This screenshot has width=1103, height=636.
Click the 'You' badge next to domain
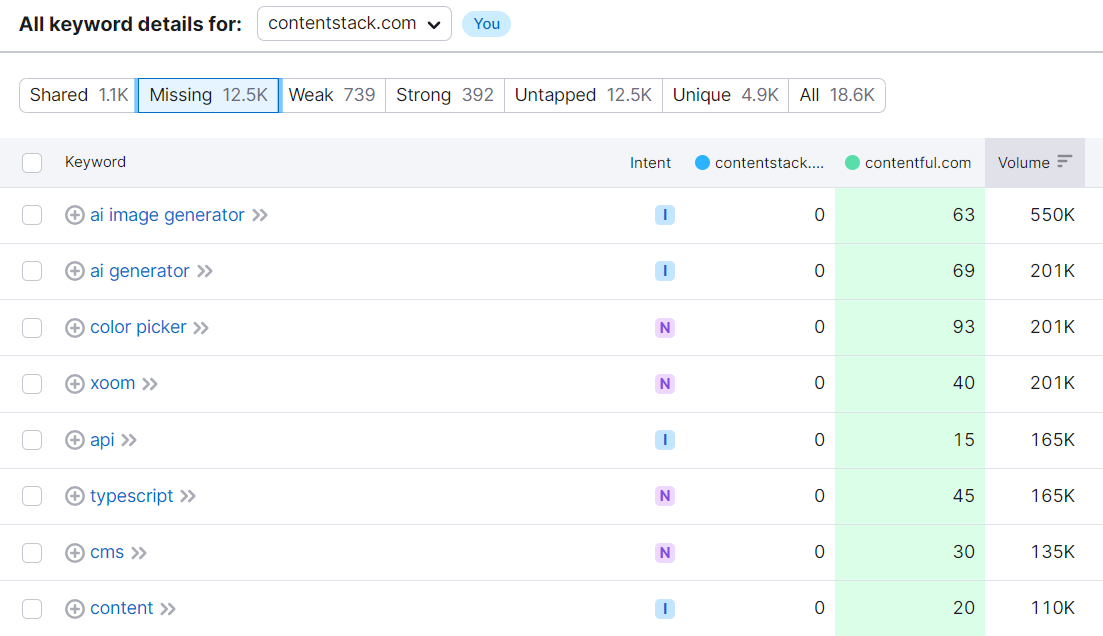(x=486, y=24)
